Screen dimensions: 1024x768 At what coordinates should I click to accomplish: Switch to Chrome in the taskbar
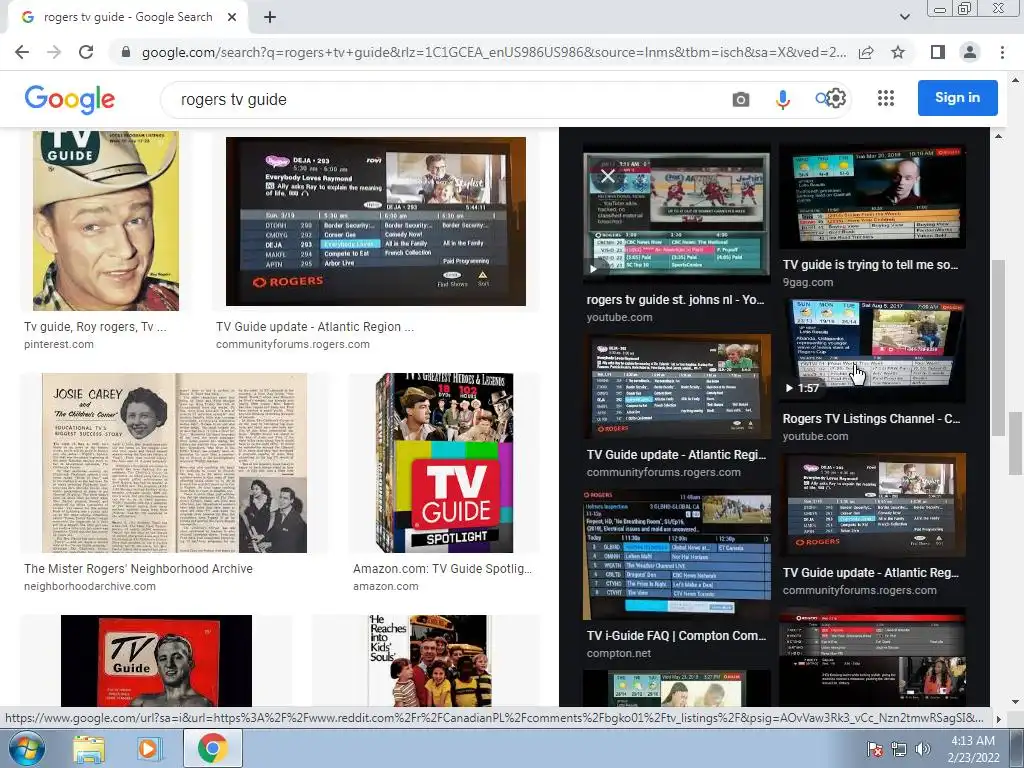[x=212, y=748]
